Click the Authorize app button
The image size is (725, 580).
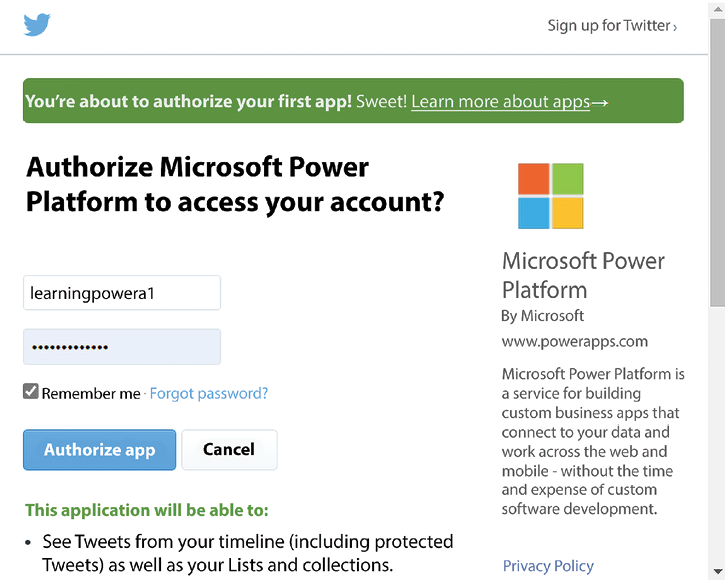pos(99,450)
